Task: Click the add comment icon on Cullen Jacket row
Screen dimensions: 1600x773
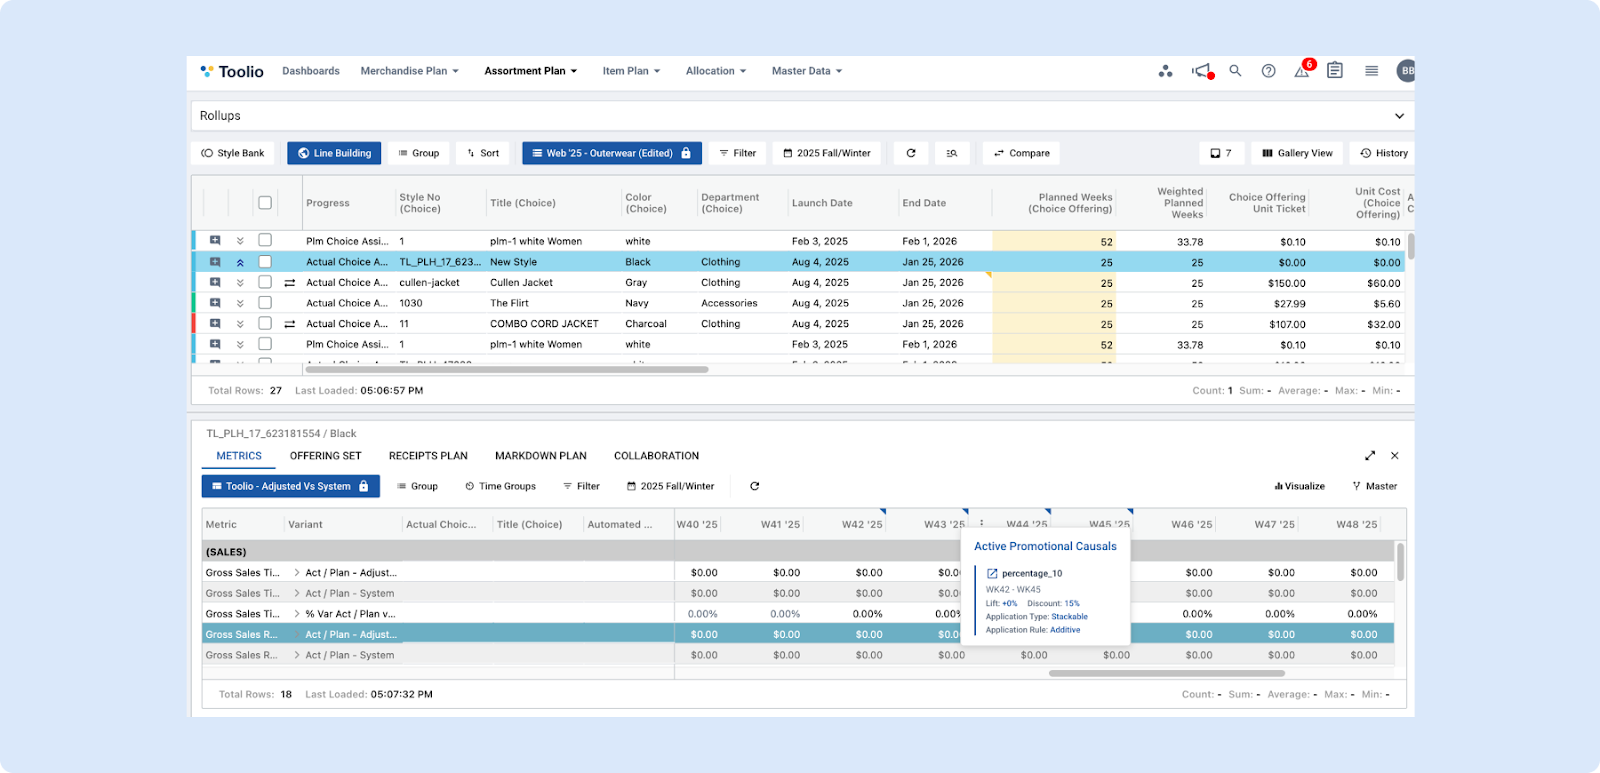Action: tap(215, 282)
